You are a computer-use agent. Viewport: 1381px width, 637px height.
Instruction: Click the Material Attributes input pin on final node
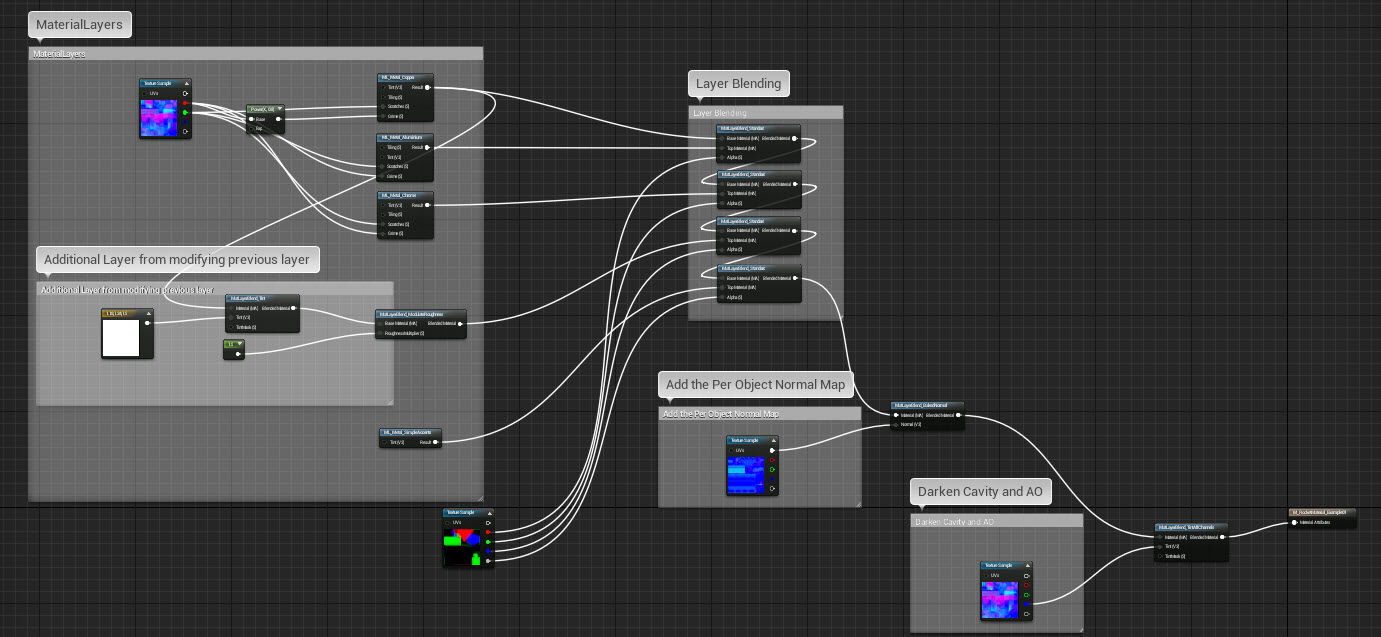(1295, 522)
